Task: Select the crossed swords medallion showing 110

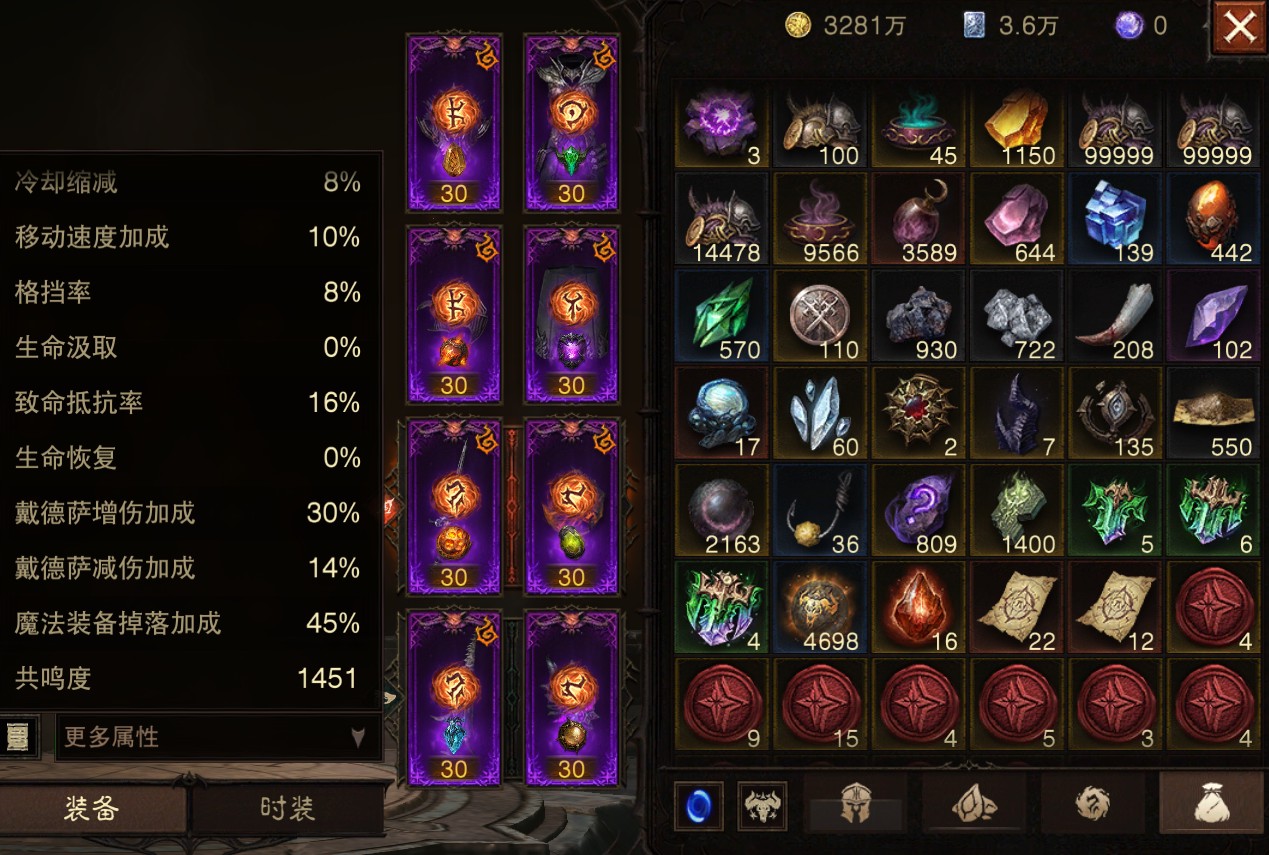Action: [820, 318]
